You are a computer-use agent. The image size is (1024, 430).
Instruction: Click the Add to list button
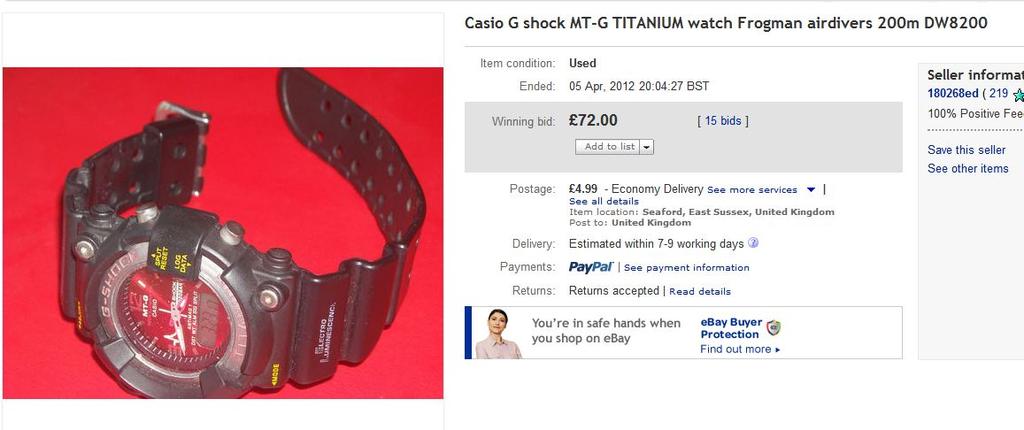coord(607,147)
